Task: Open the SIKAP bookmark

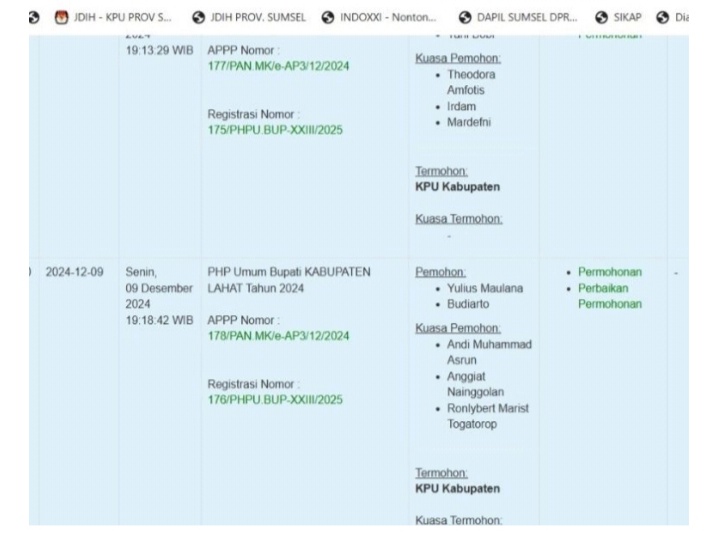Action: pyautogui.click(x=627, y=17)
